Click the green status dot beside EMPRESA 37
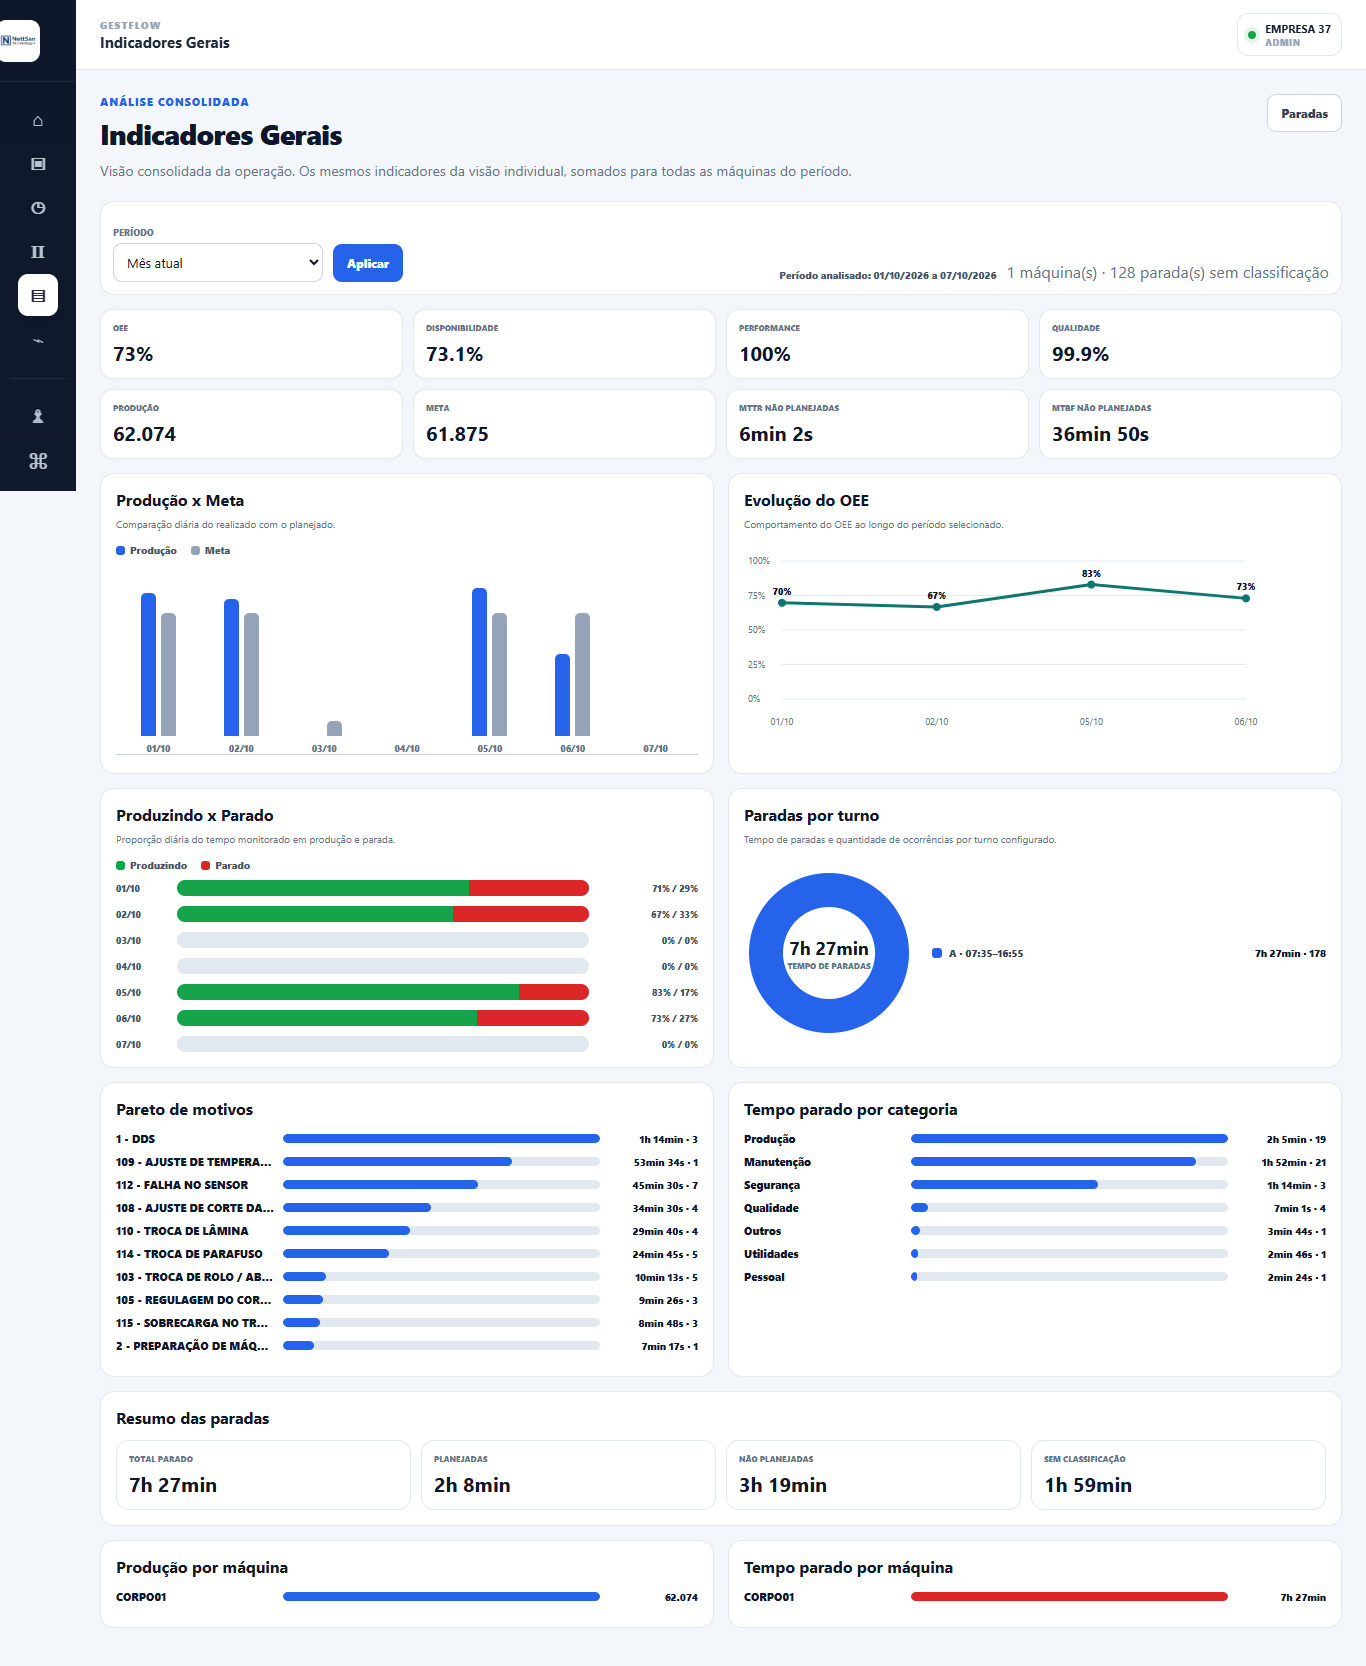Viewport: 1366px width, 1666px height. point(1251,35)
